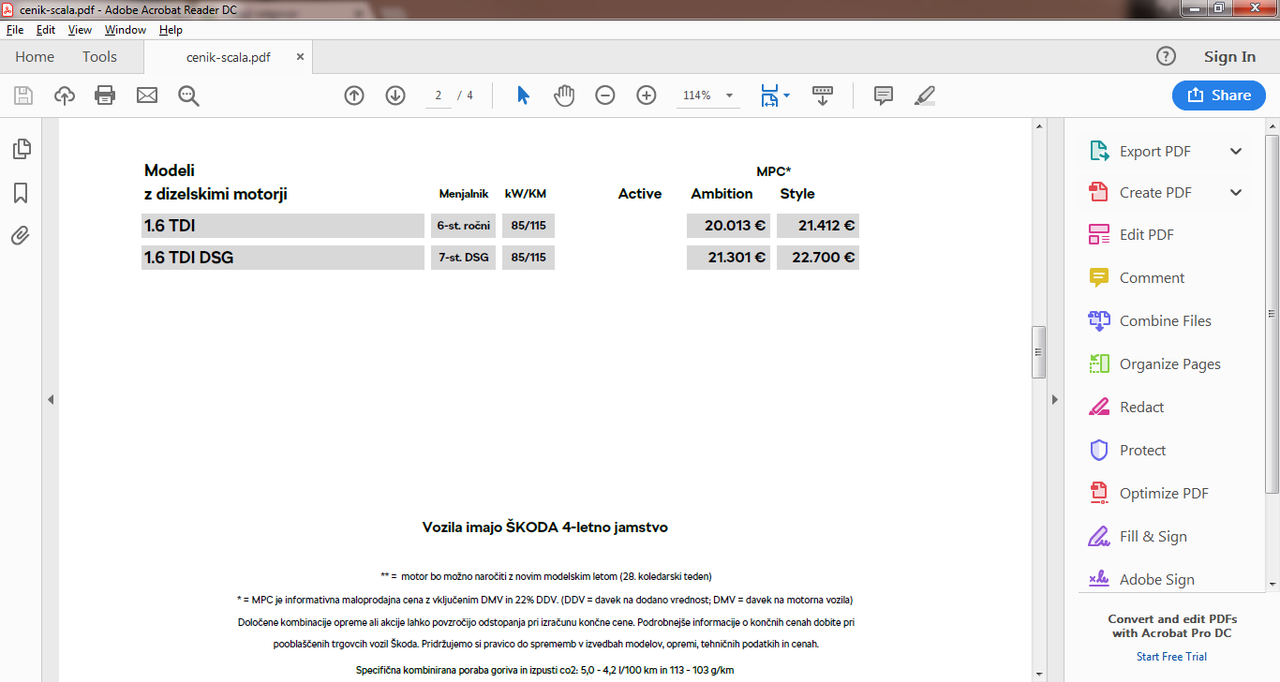Launch Export PDF tool
Screen dimensions: 1280x682
[x=1154, y=151]
